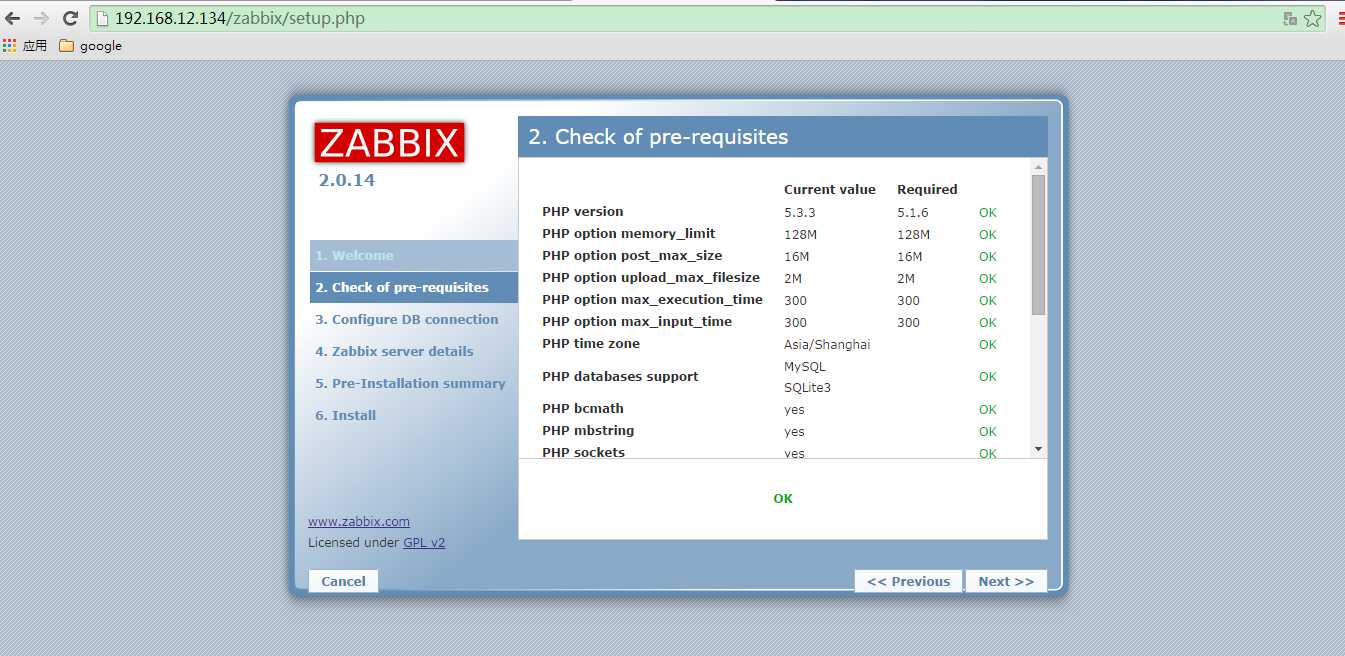Open the Chrome menu icon
1345x656 pixels.
[x=1340, y=18]
